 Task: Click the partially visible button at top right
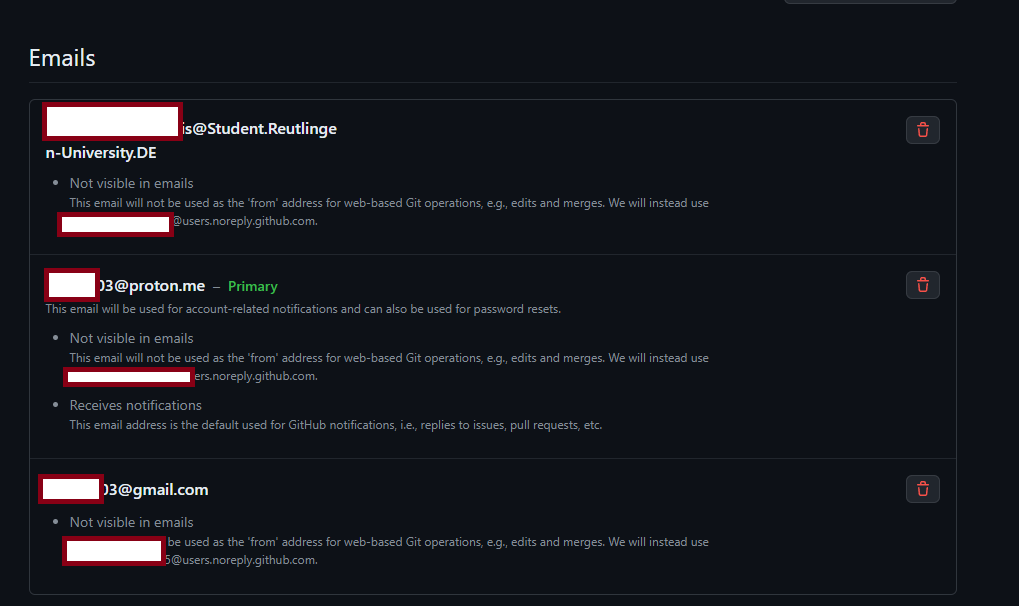[x=870, y=2]
